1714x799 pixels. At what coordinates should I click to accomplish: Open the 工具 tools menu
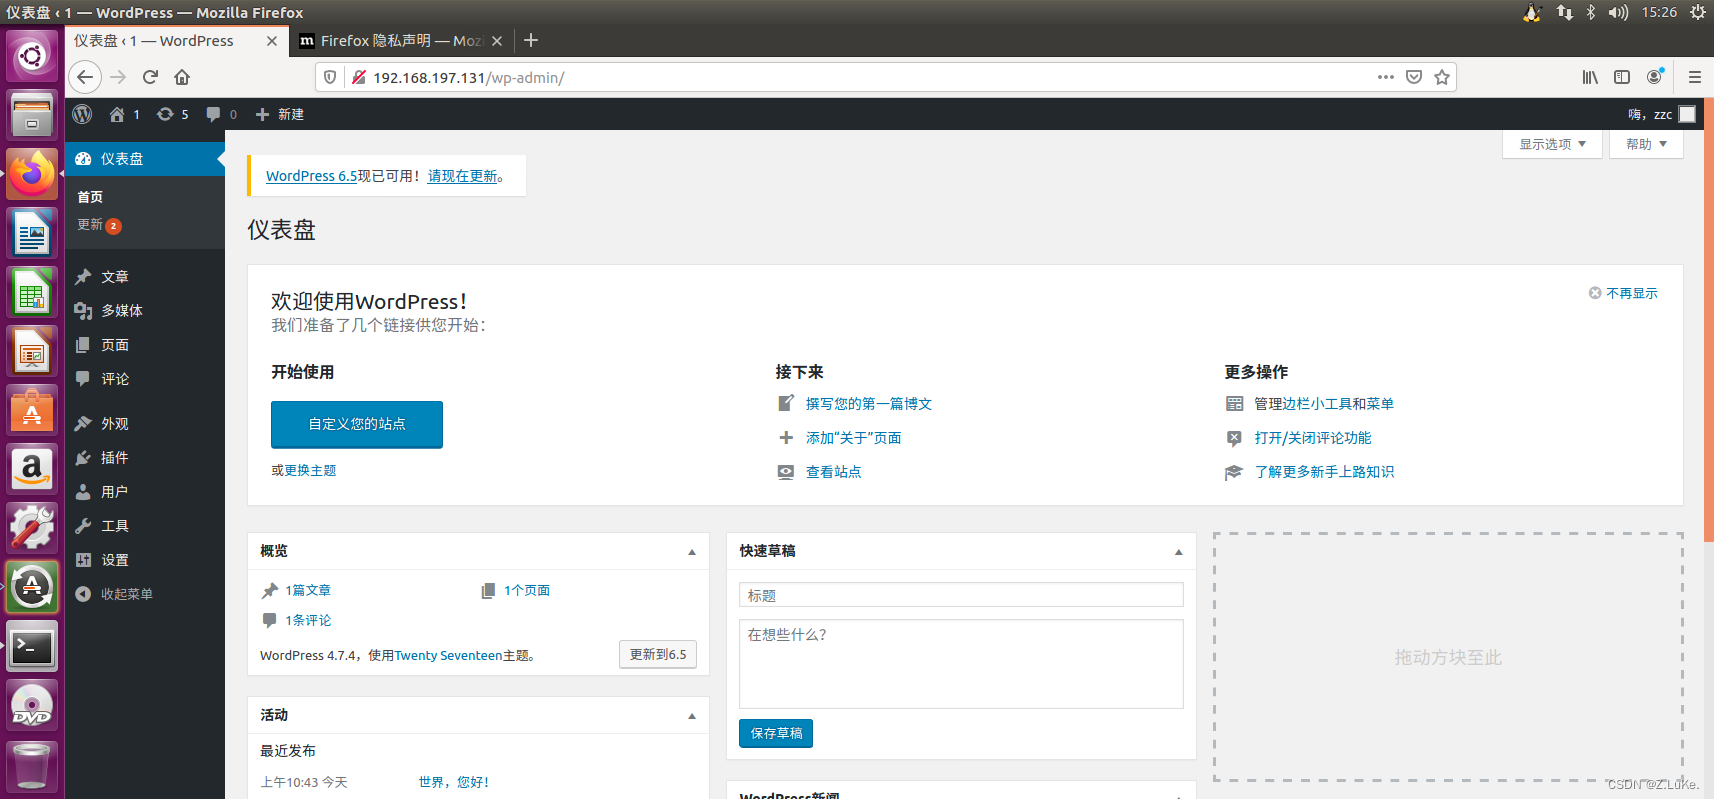pos(114,526)
